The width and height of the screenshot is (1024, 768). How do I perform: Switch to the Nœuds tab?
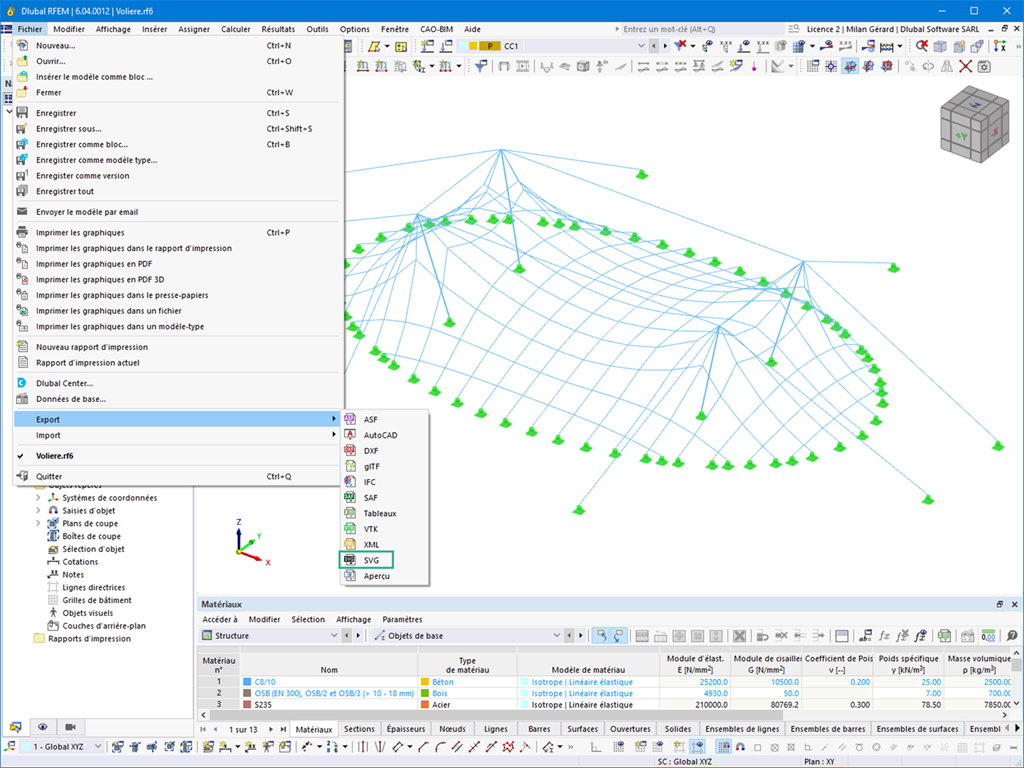point(453,729)
